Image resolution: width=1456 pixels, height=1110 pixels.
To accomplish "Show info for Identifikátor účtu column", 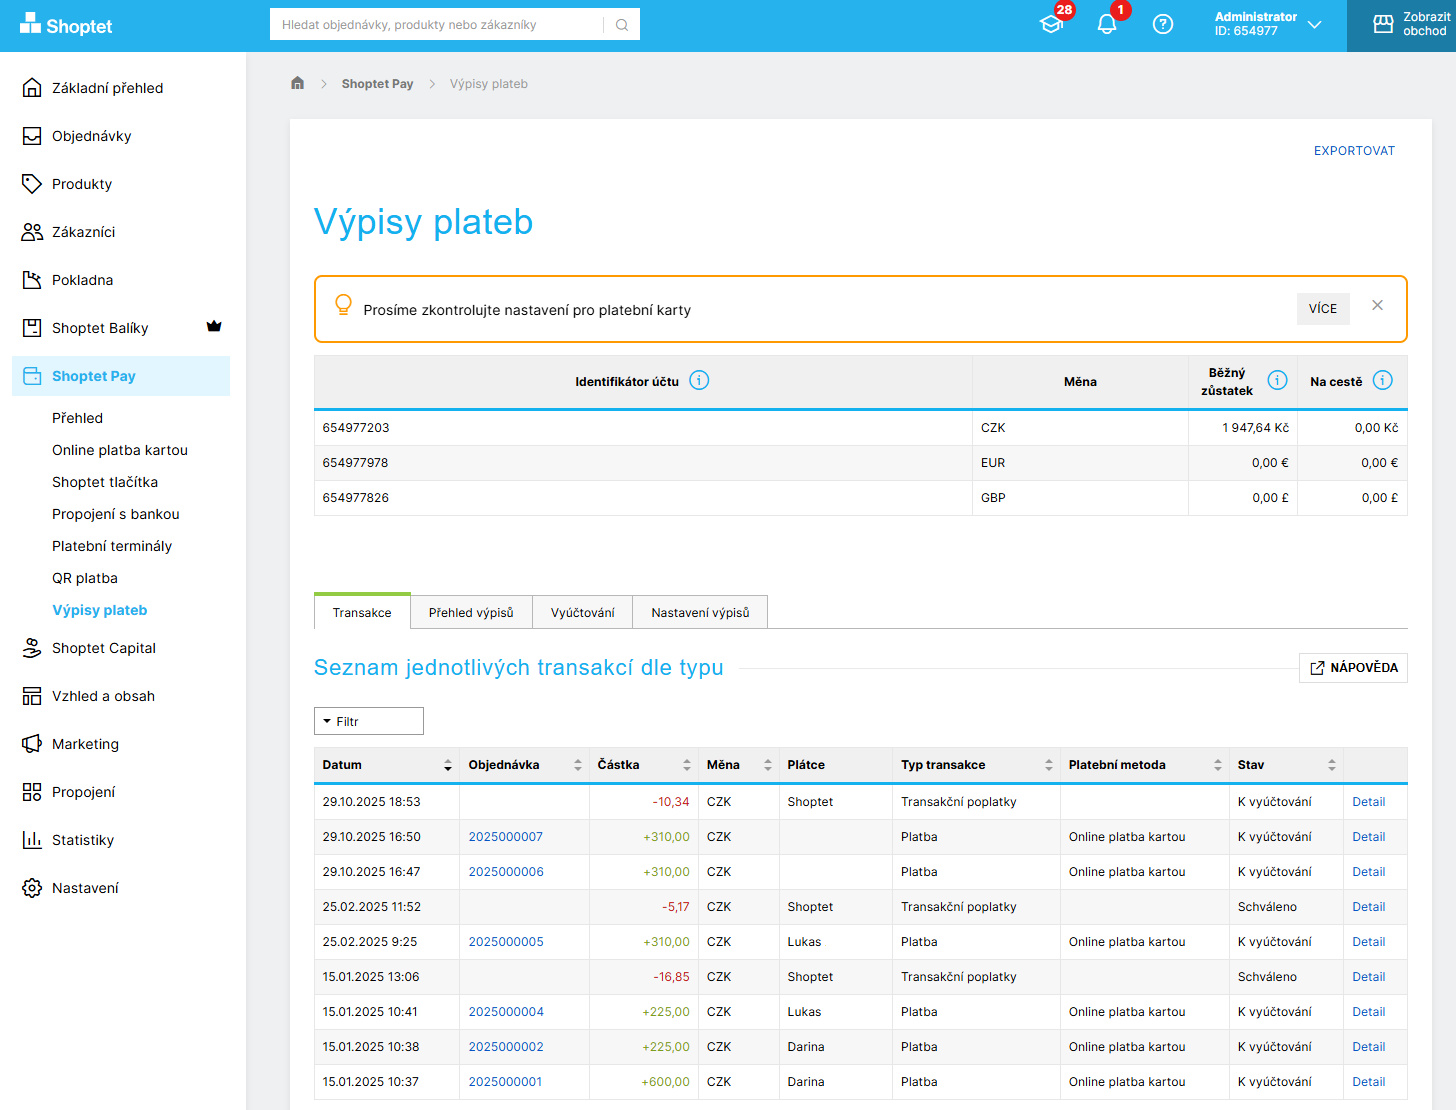I will pos(699,381).
